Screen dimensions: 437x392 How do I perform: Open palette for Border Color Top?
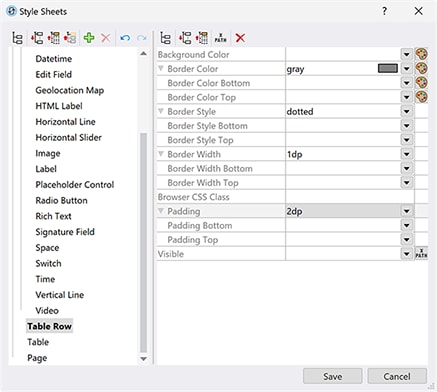(x=421, y=97)
